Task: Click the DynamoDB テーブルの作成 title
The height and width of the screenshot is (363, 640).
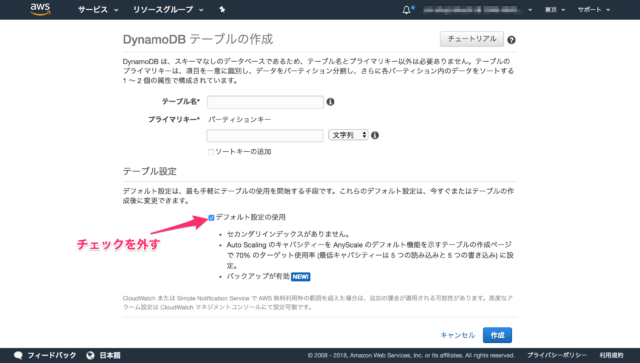Action: 198,39
